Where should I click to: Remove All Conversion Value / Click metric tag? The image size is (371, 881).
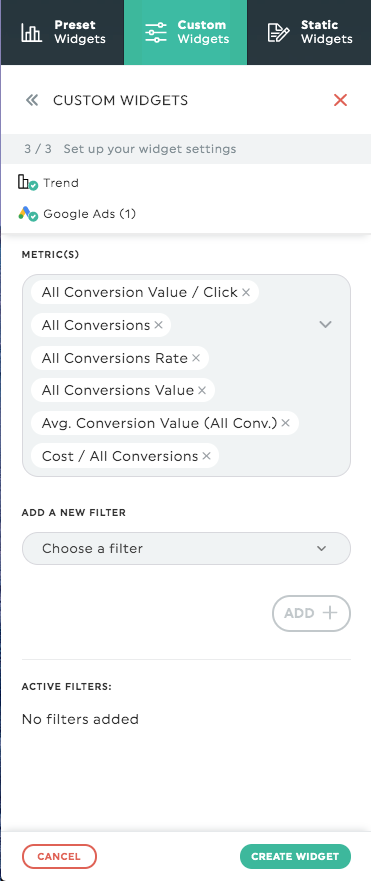click(x=246, y=293)
